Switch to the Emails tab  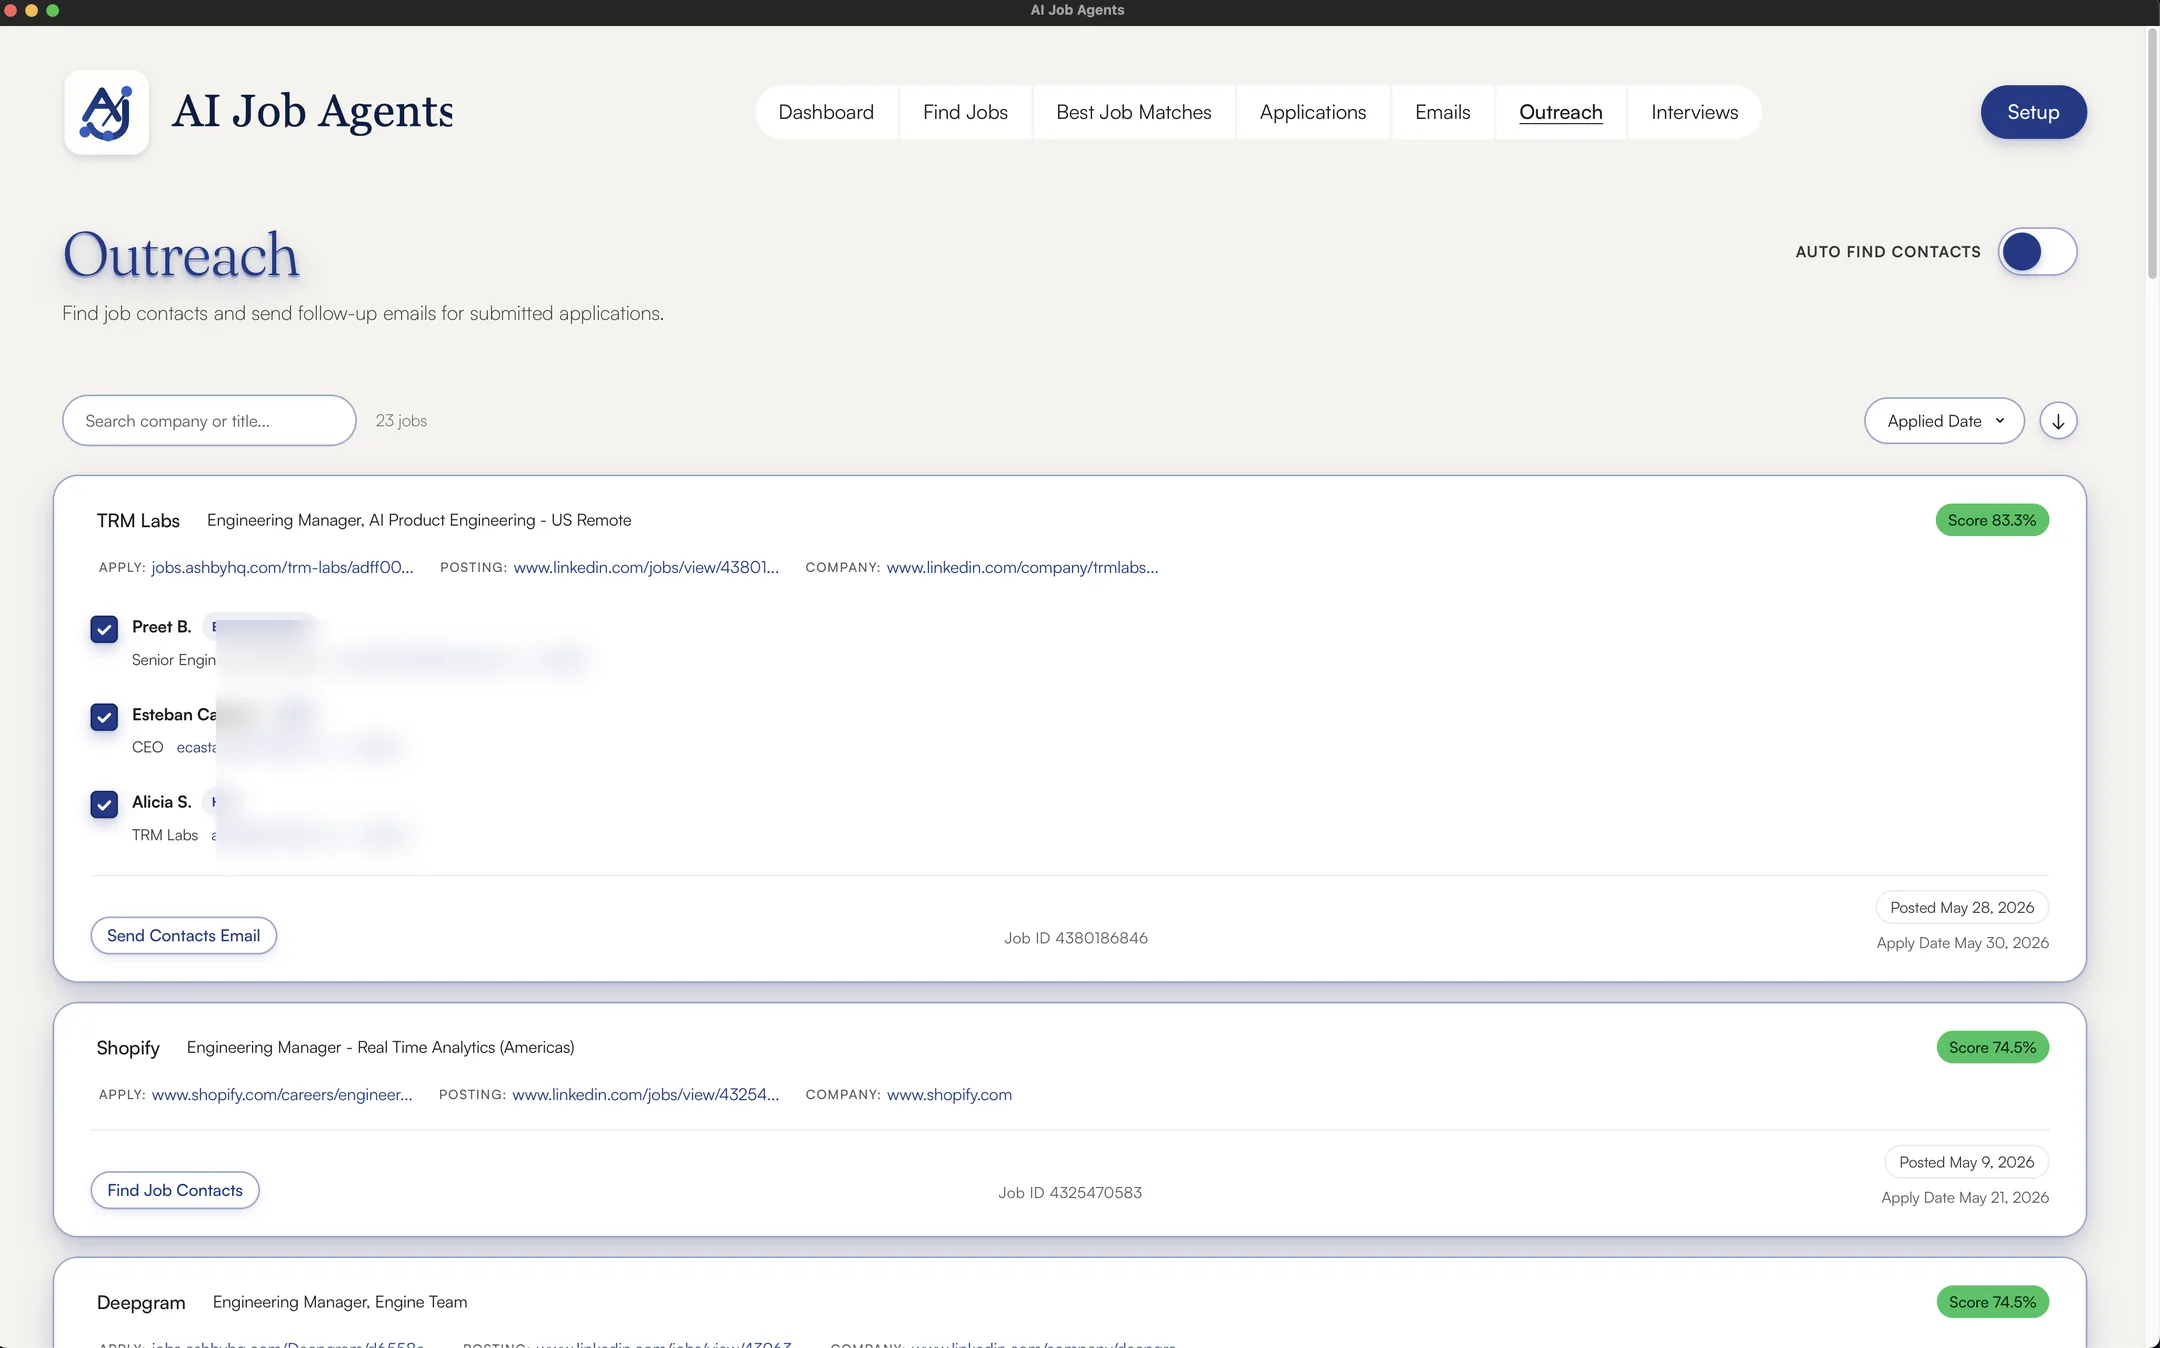click(x=1442, y=112)
